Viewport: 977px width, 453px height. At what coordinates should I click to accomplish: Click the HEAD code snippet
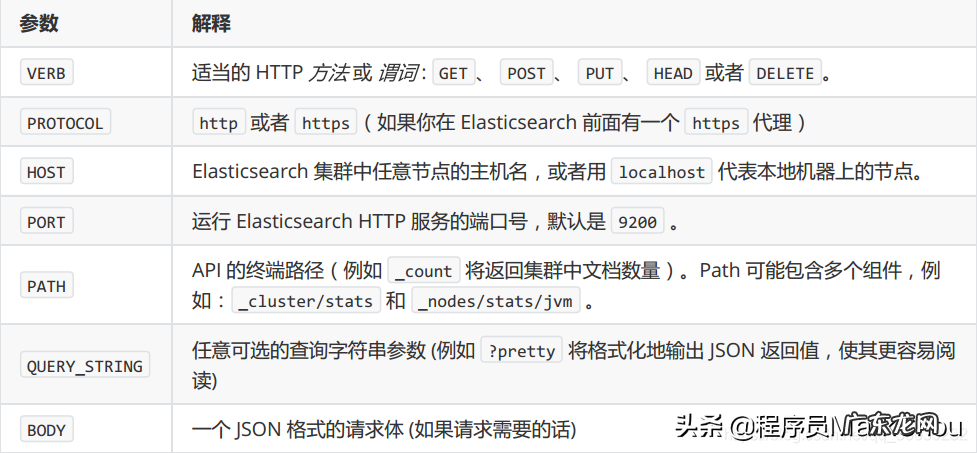pyautogui.click(x=674, y=73)
